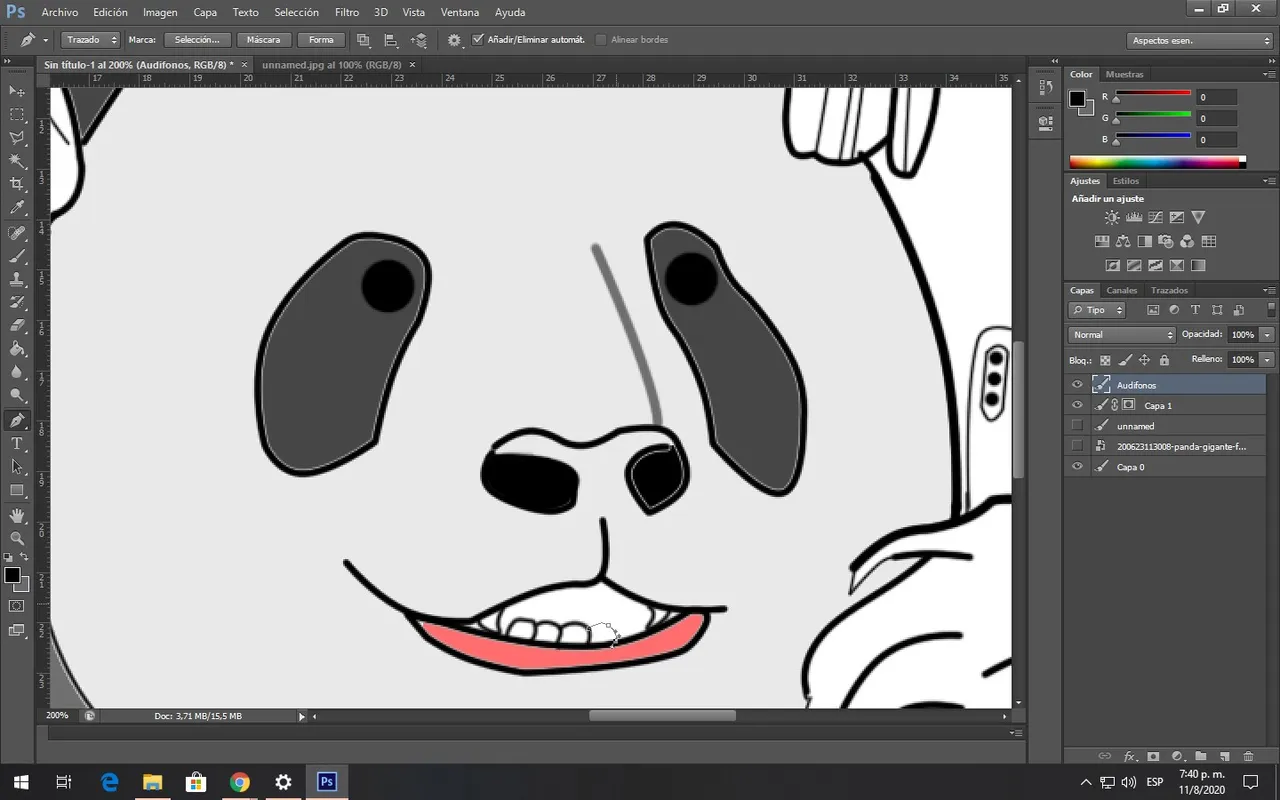Add a Curves adjustment
This screenshot has width=1280, height=800.
coord(1155,217)
